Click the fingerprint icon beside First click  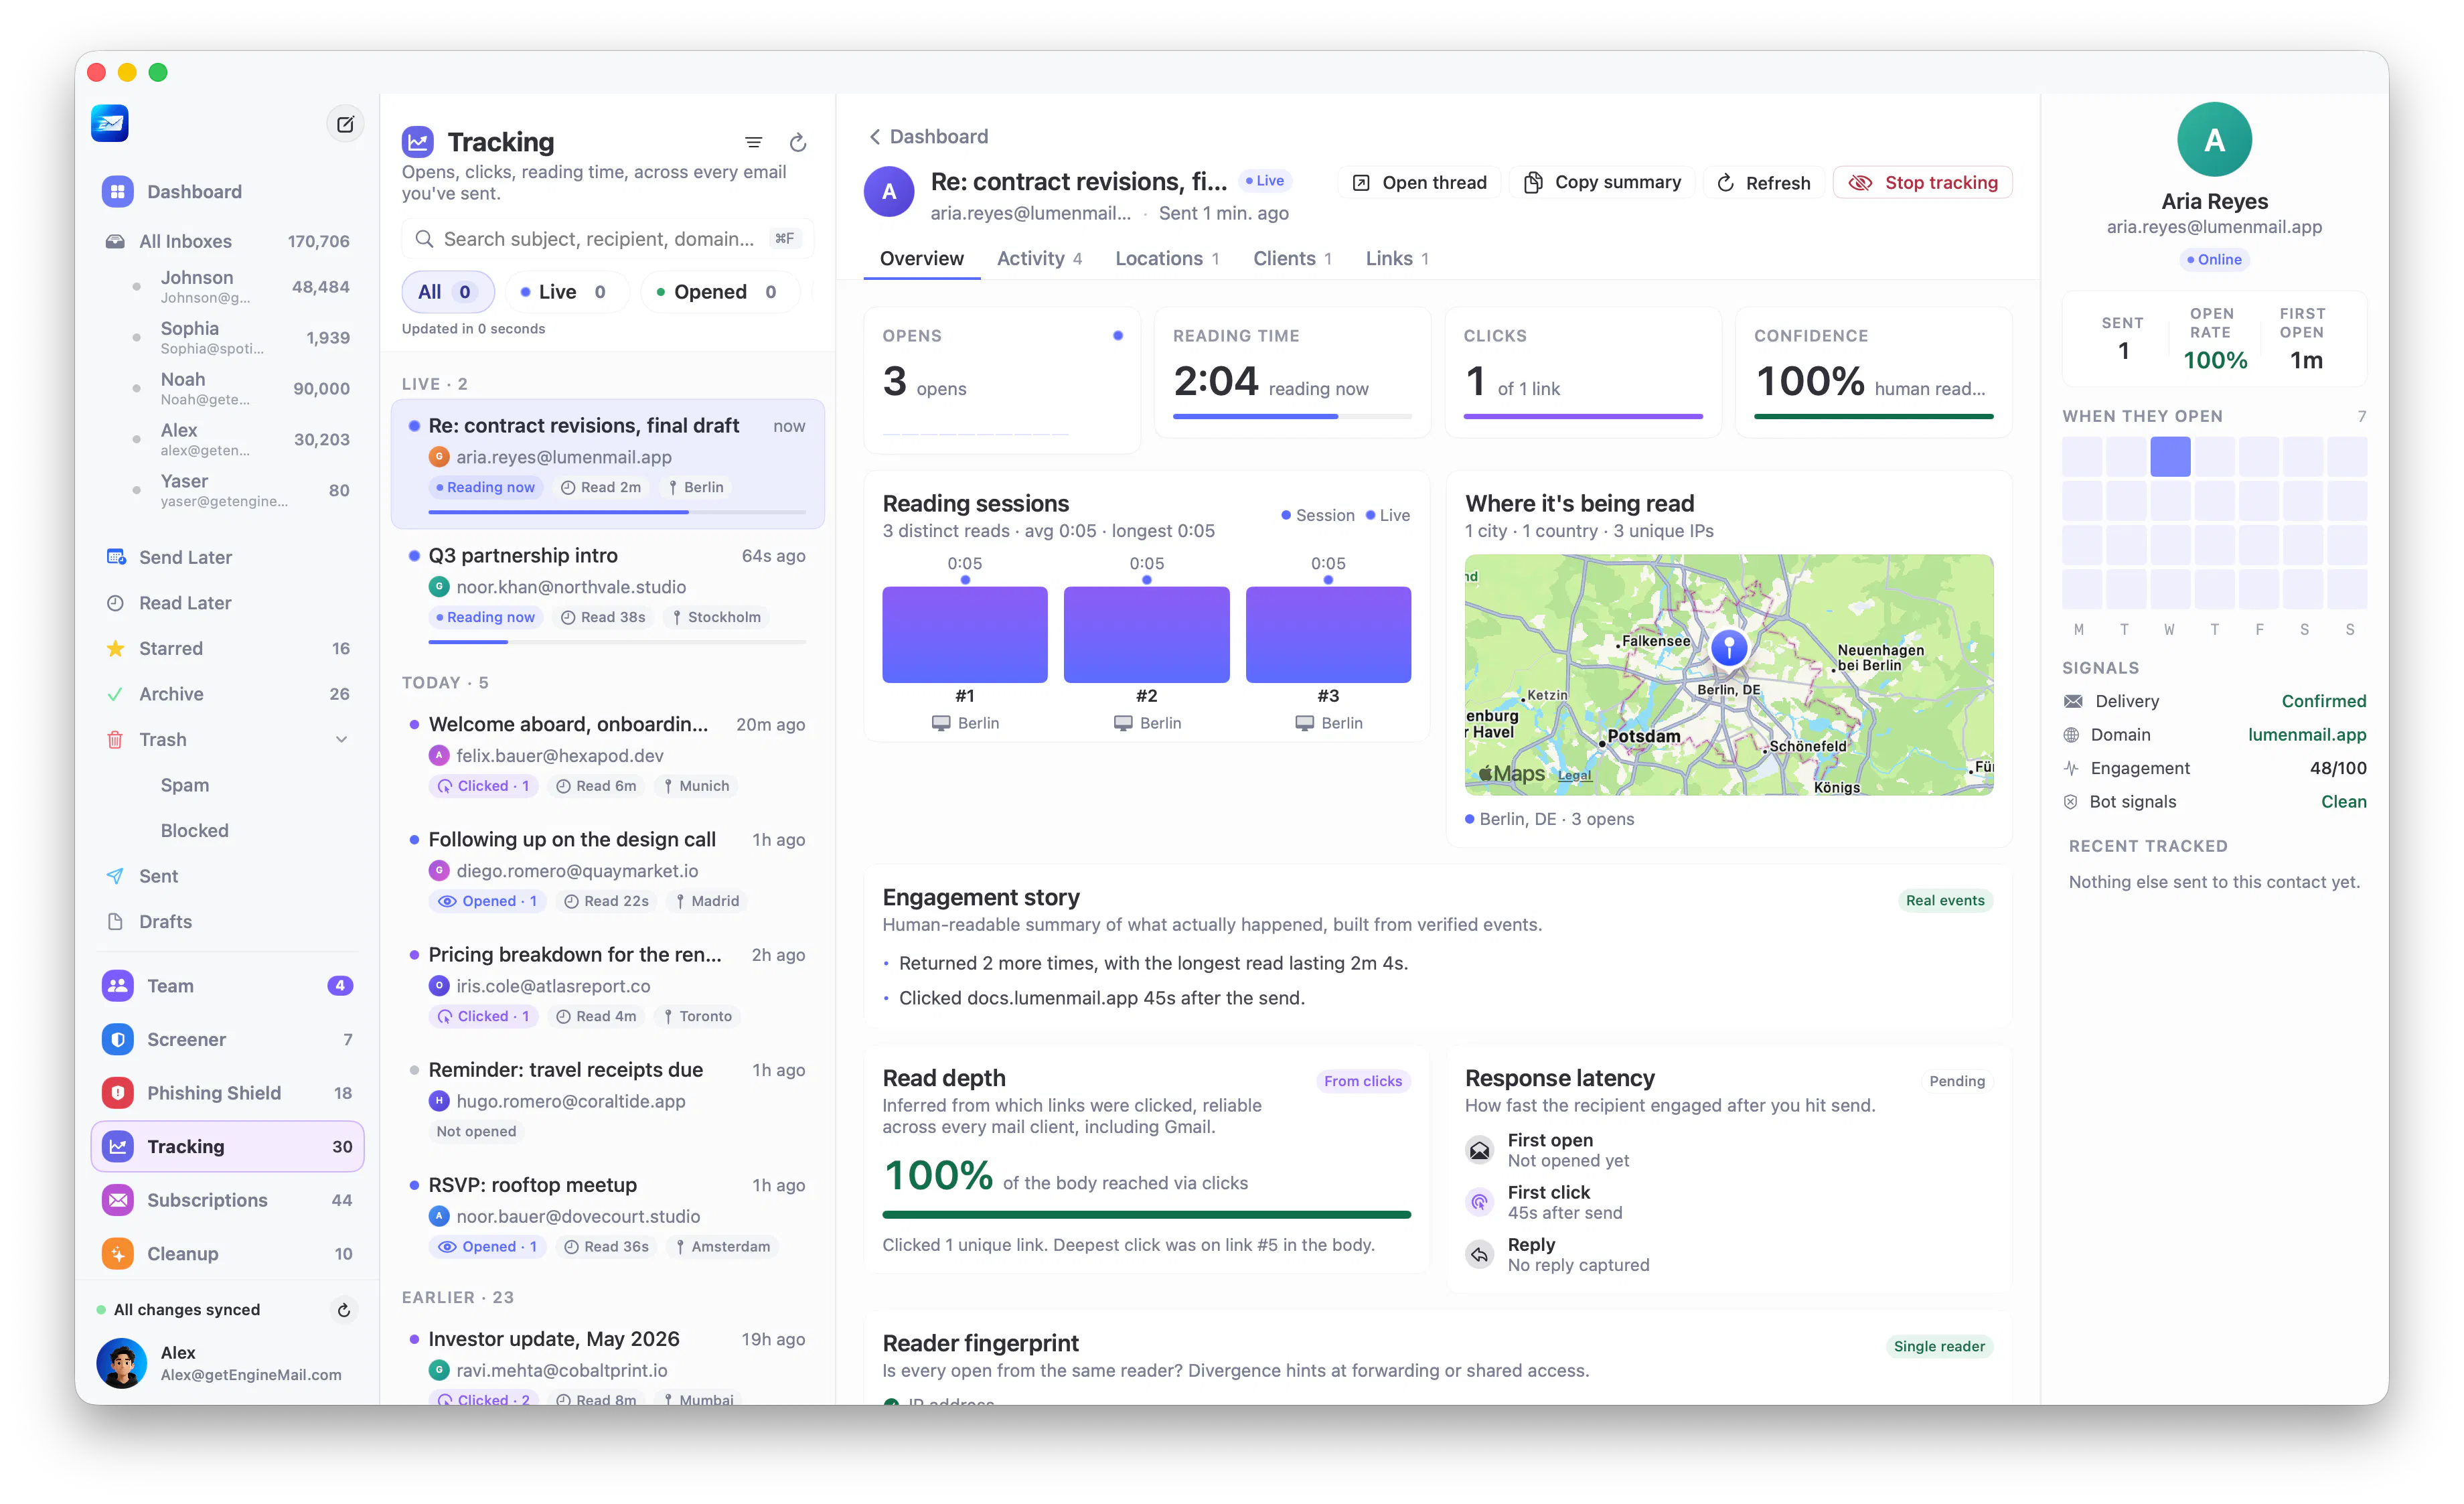(x=1479, y=1202)
